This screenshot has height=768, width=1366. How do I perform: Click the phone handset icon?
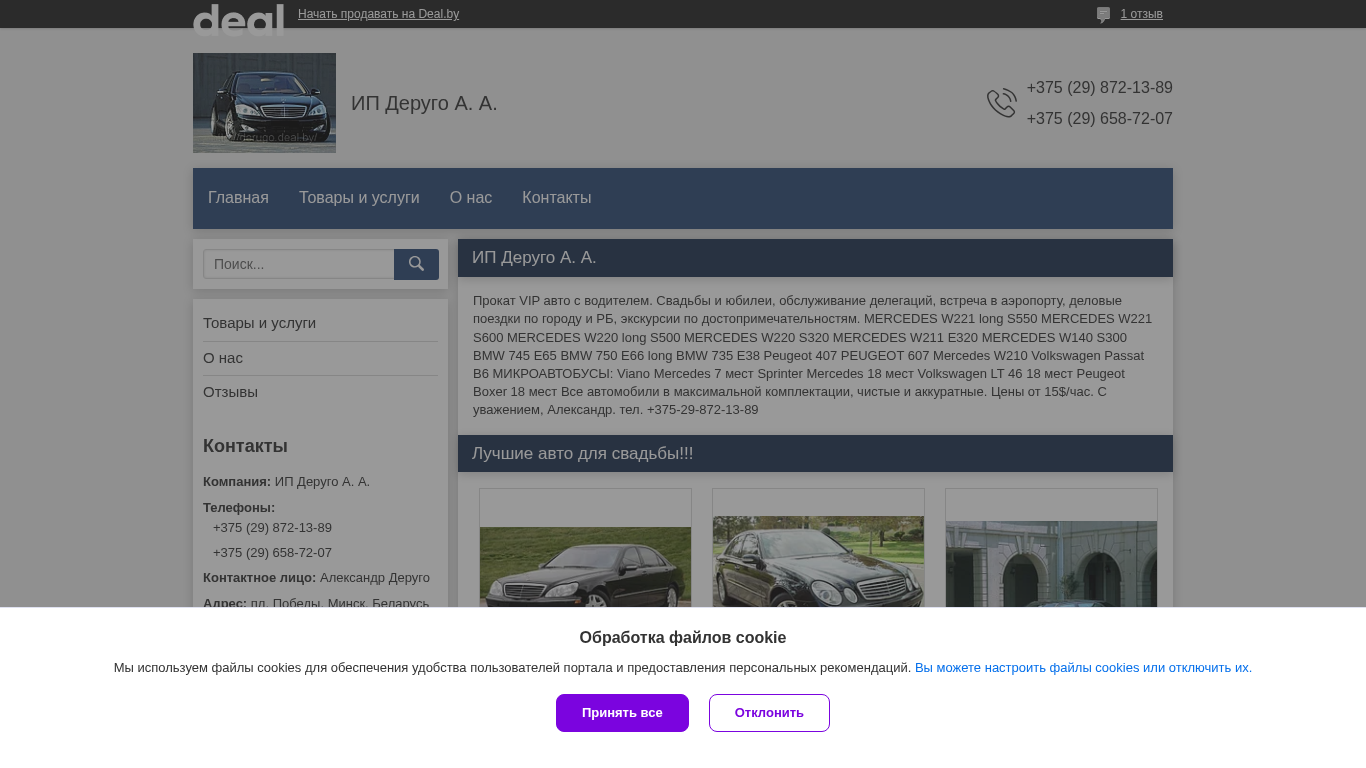1002,103
